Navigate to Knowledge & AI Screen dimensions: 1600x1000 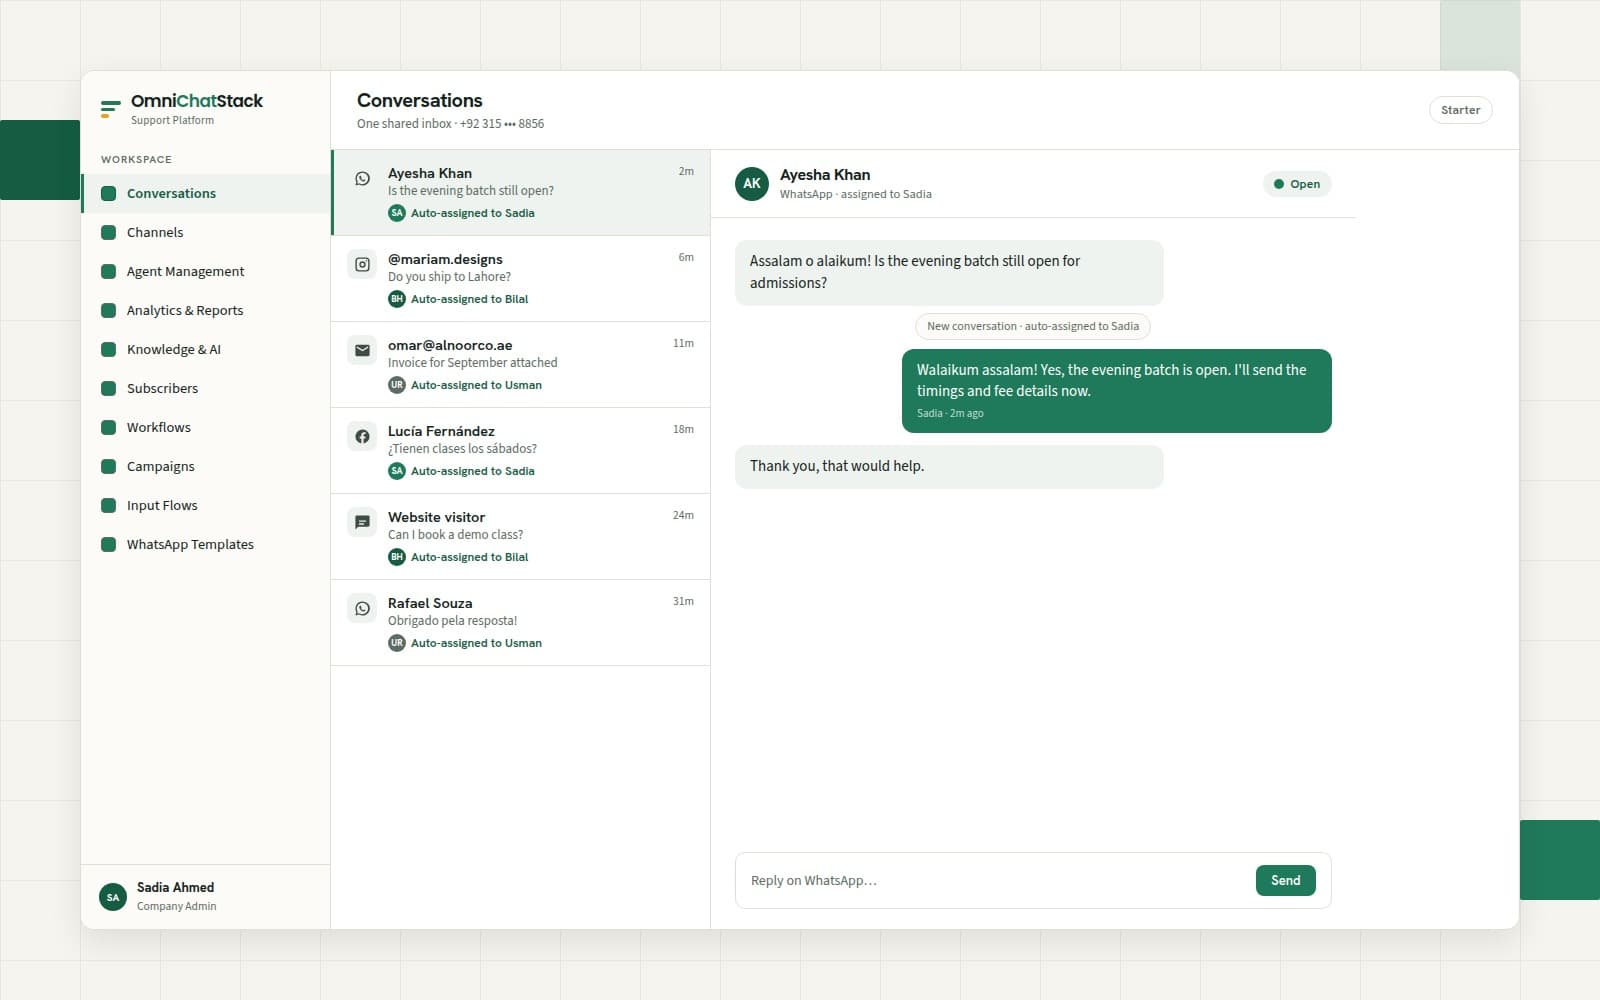point(206,349)
